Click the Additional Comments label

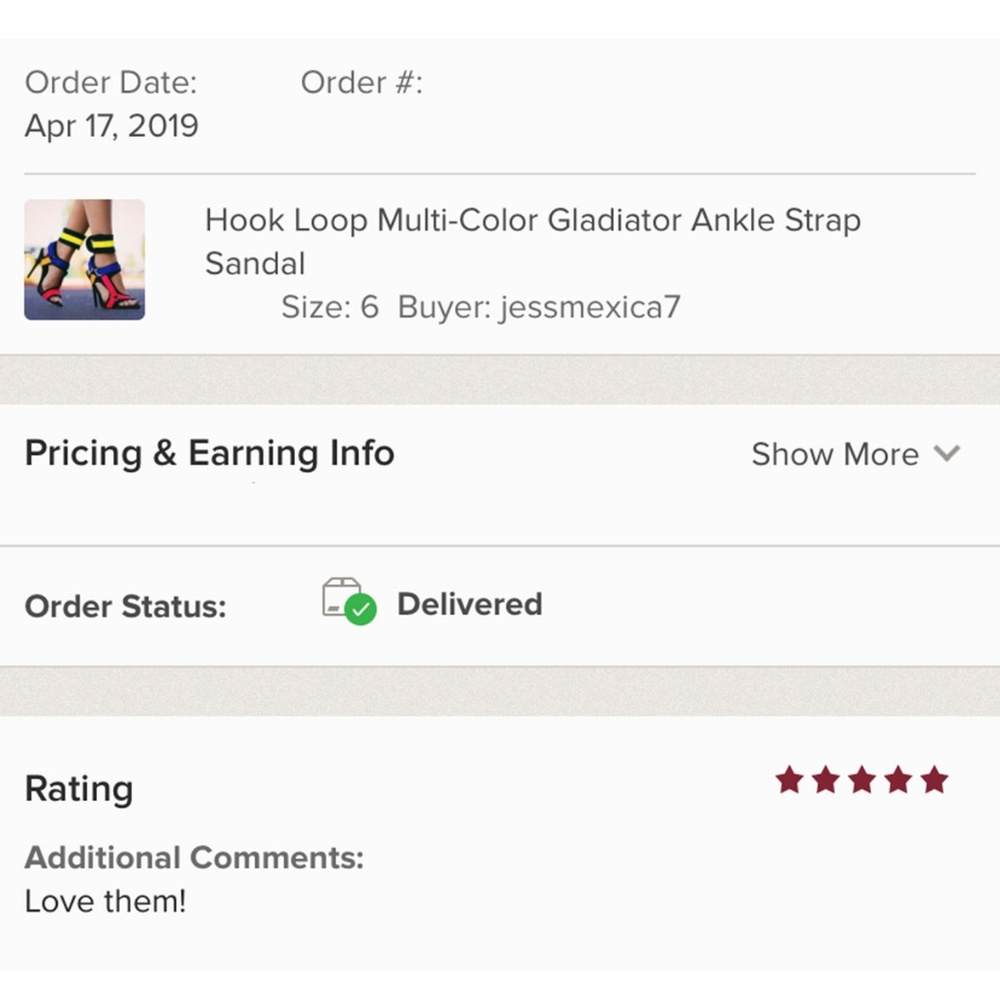point(194,857)
